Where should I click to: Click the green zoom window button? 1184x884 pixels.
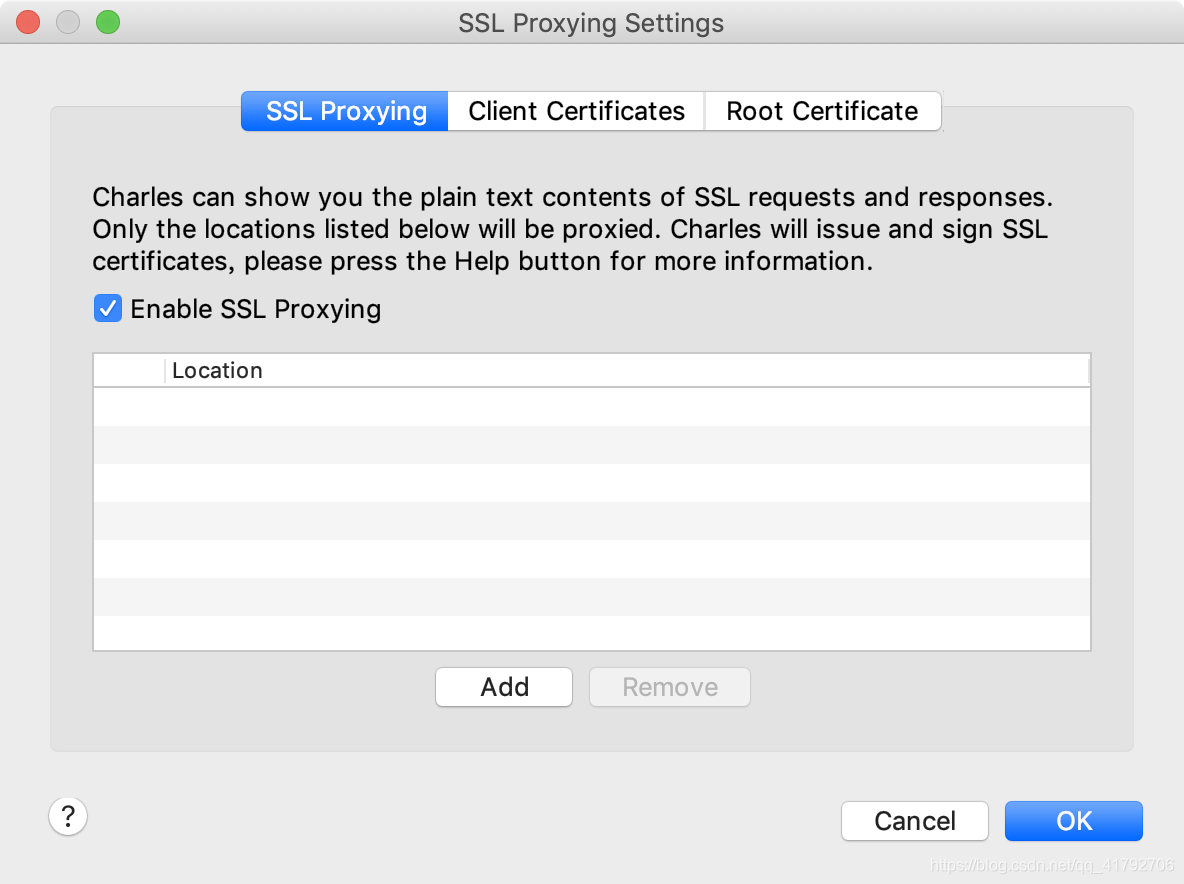(x=108, y=22)
